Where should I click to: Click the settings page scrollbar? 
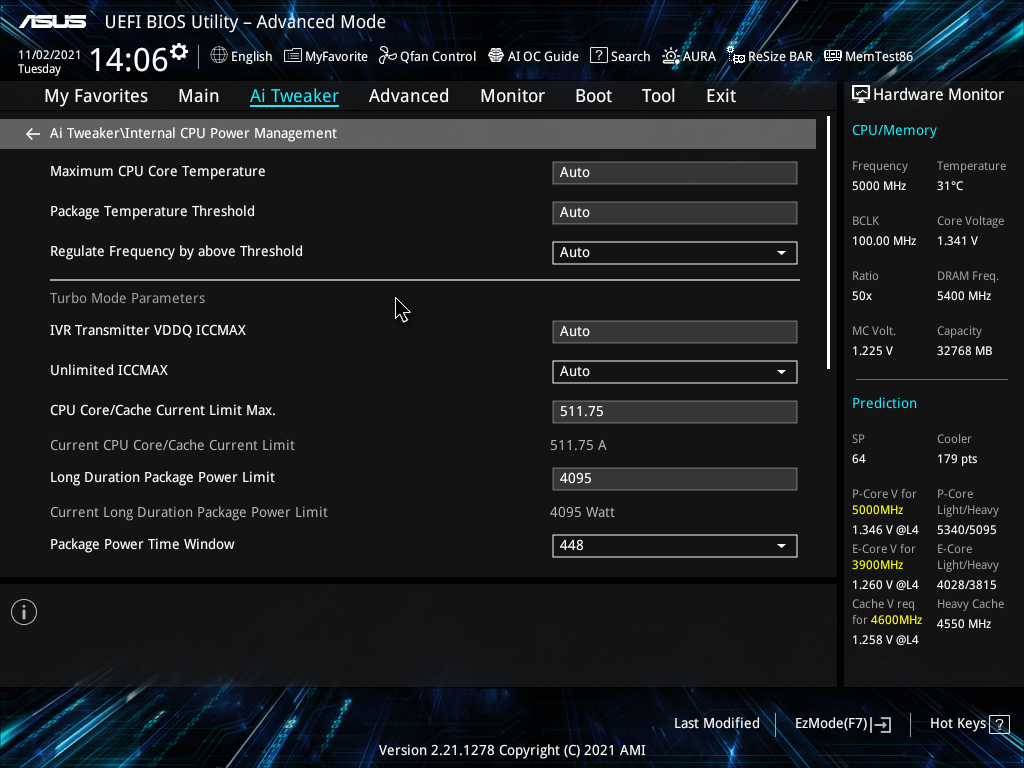(x=829, y=243)
